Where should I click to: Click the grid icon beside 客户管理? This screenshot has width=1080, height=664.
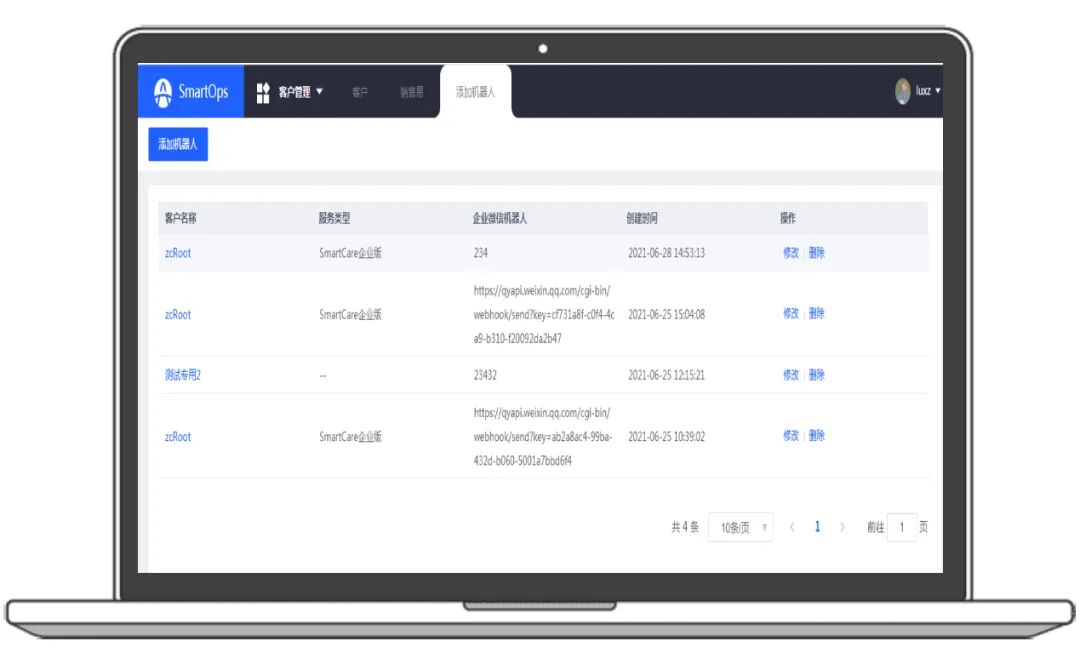point(263,92)
